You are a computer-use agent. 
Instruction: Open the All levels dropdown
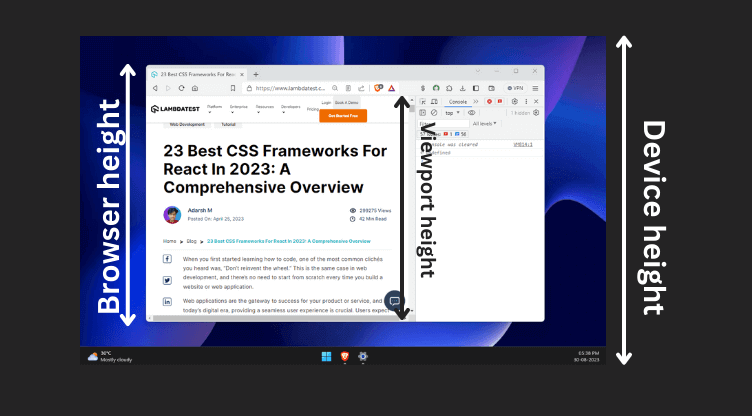(x=484, y=124)
